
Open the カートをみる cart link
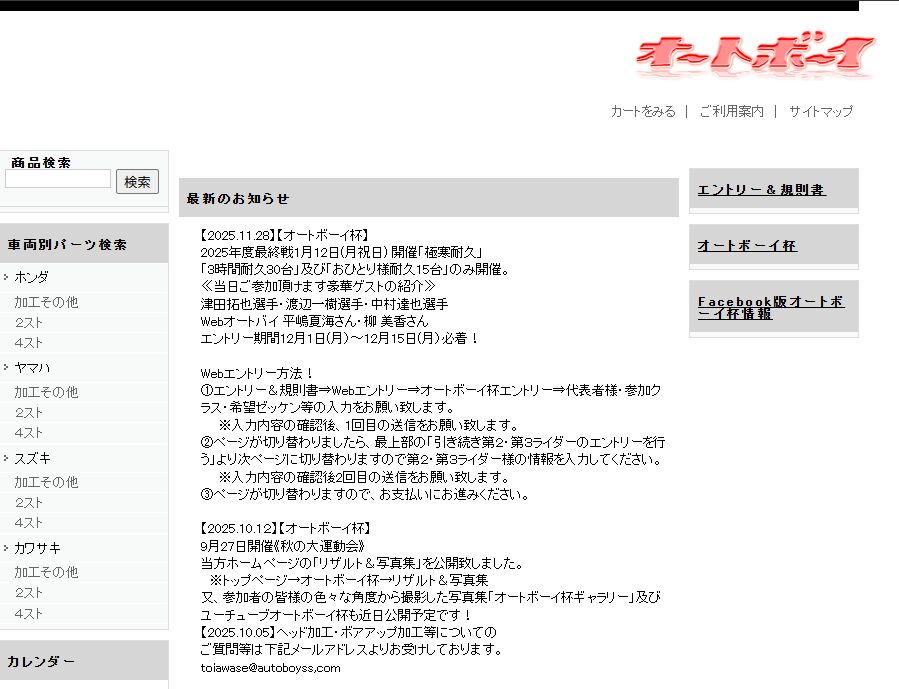click(643, 112)
